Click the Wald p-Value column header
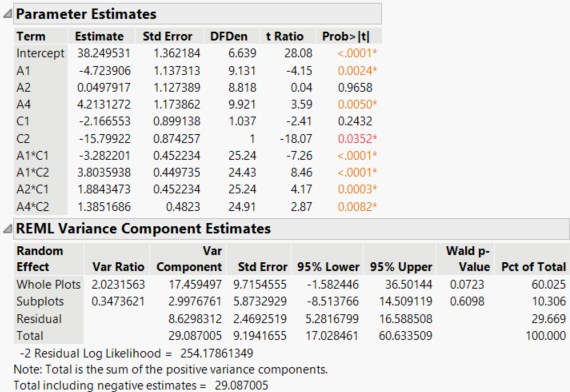 coord(468,259)
